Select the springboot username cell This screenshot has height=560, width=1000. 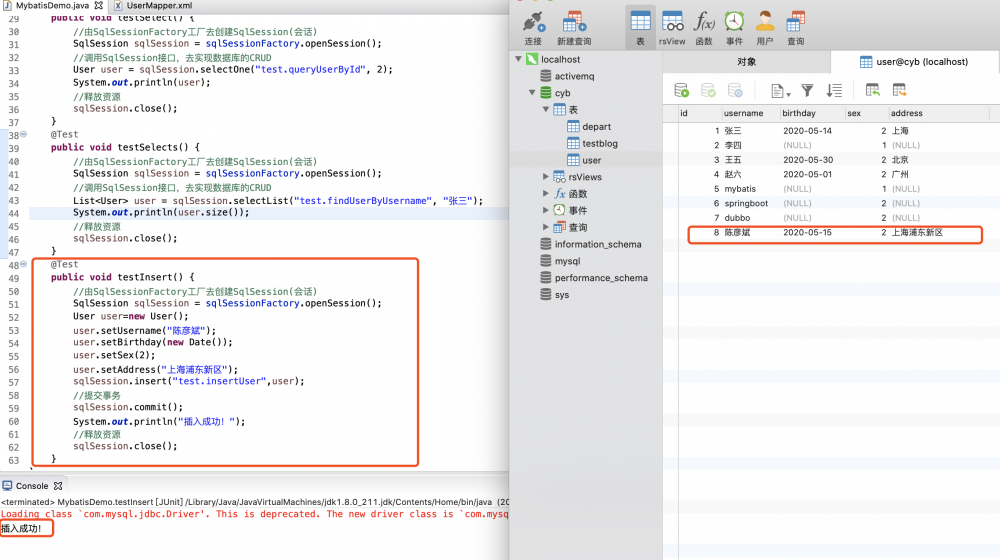pyautogui.click(x=746, y=203)
